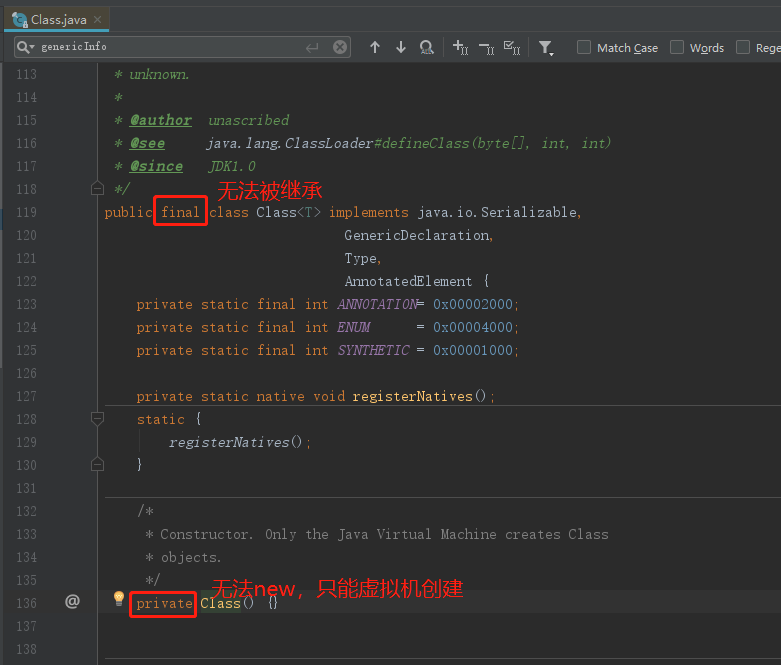Click java.io.Serializable in implements clause

(x=498, y=212)
